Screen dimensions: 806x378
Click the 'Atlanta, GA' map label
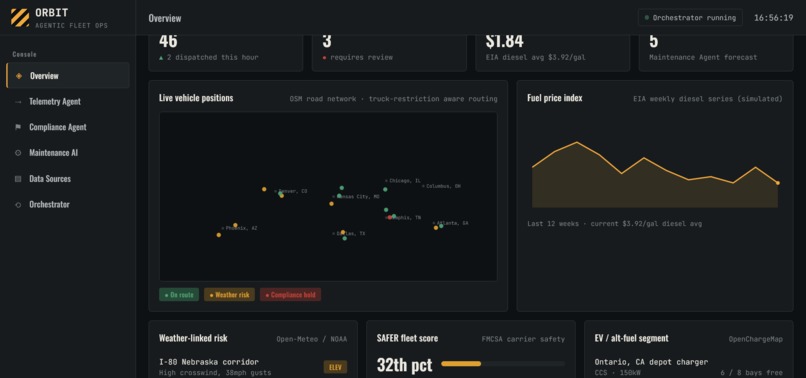(452, 223)
